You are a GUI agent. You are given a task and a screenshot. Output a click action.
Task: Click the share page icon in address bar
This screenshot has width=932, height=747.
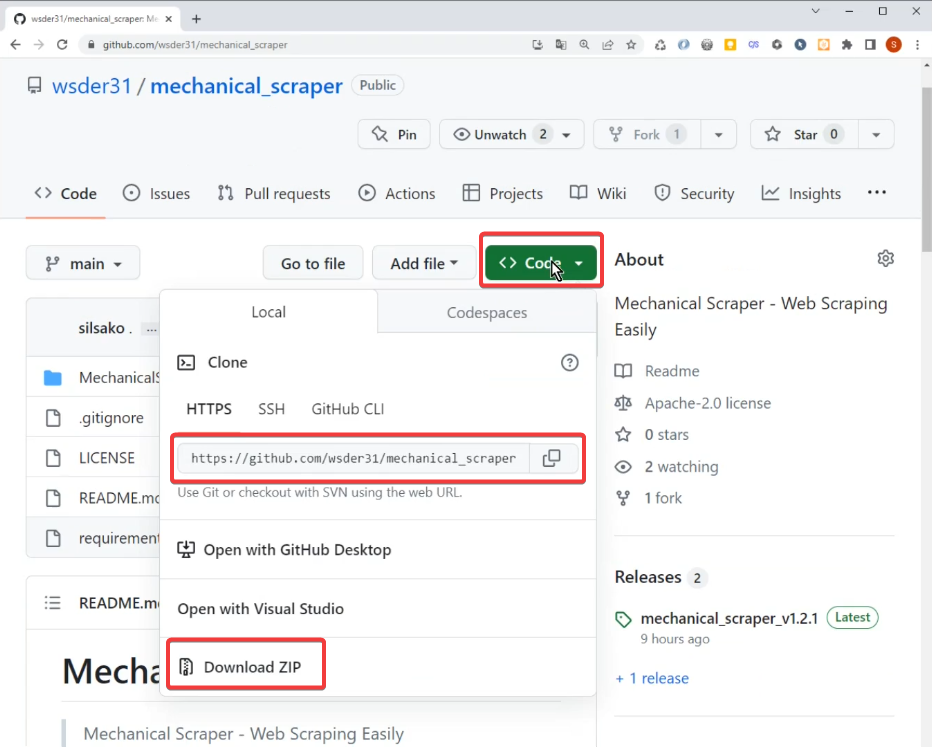click(x=607, y=45)
